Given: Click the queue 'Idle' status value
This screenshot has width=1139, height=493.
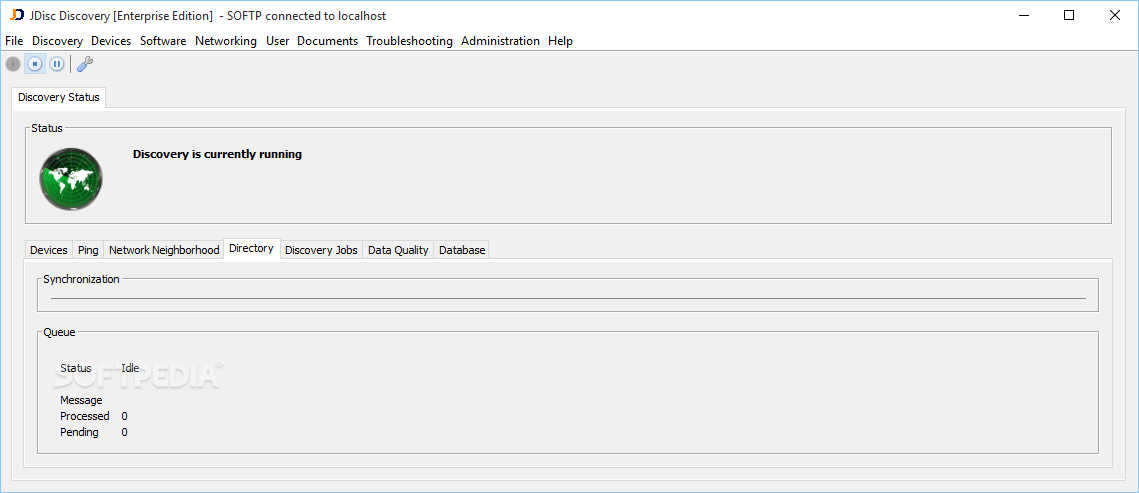Looking at the screenshot, I should (x=130, y=368).
